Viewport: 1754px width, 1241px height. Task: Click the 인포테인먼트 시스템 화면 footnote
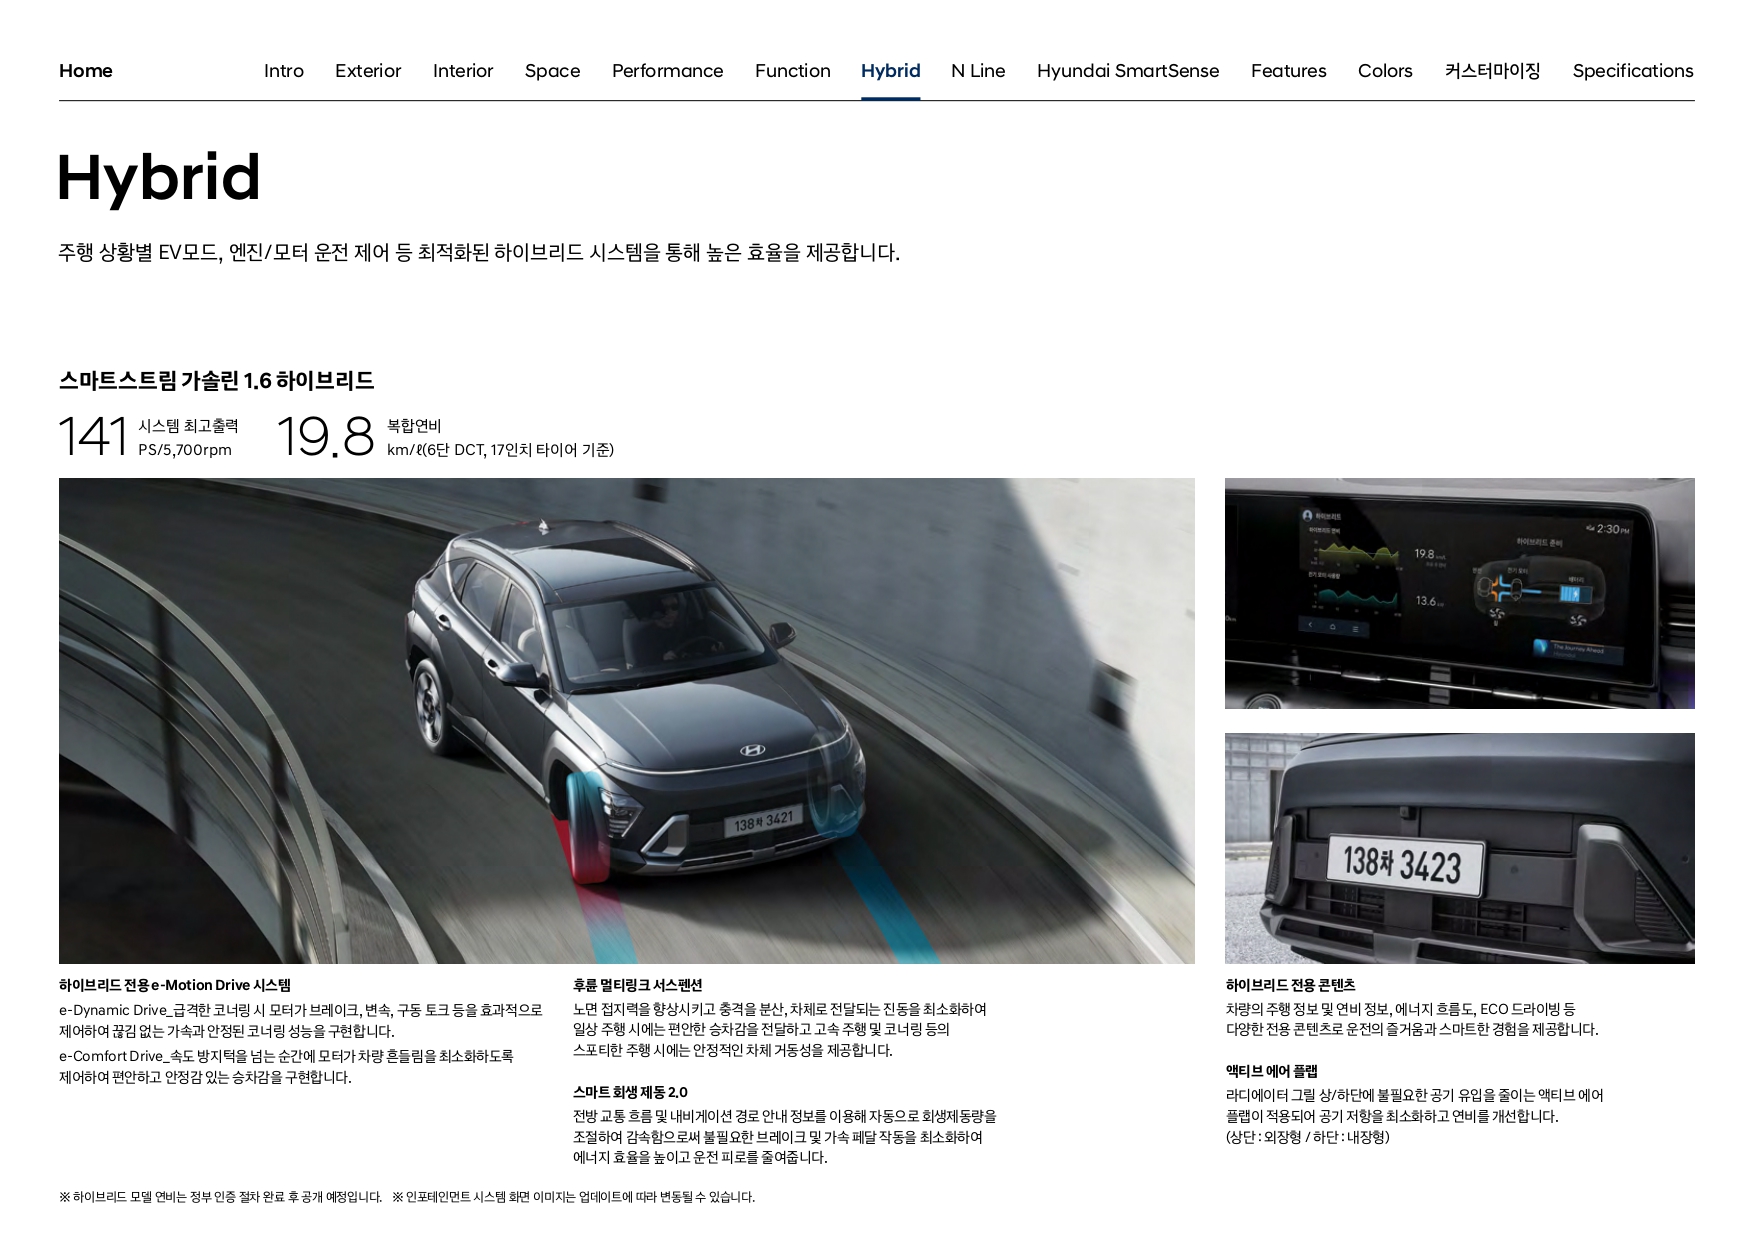point(574,1197)
